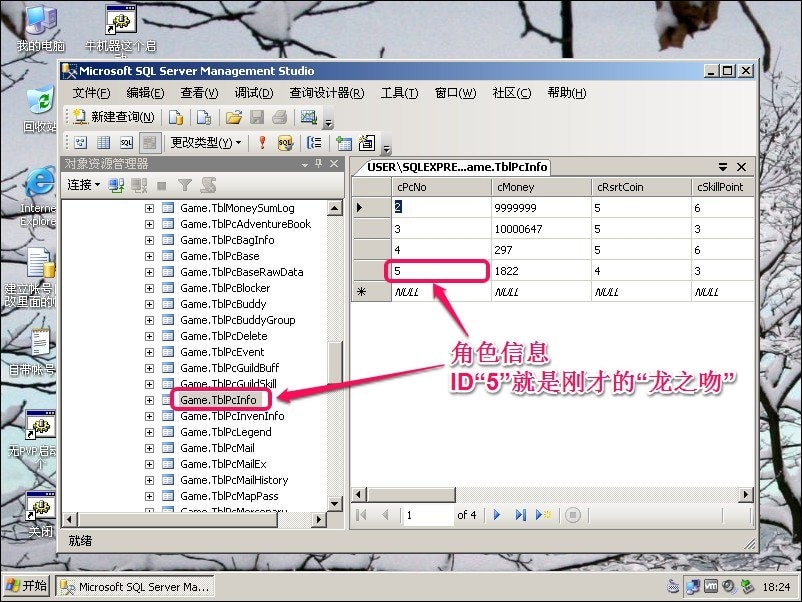802x602 pixels.
Task: Expand the Game.TblPcInfo tree node
Action: [148, 399]
